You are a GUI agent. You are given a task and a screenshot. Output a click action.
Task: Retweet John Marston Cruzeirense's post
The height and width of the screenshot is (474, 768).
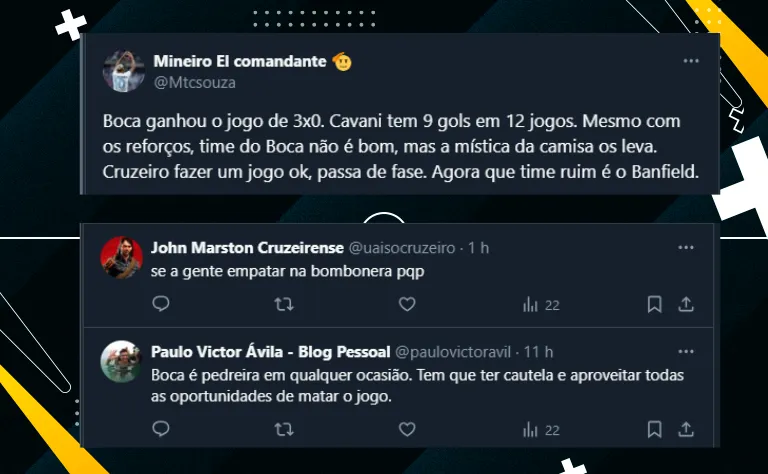tap(284, 304)
